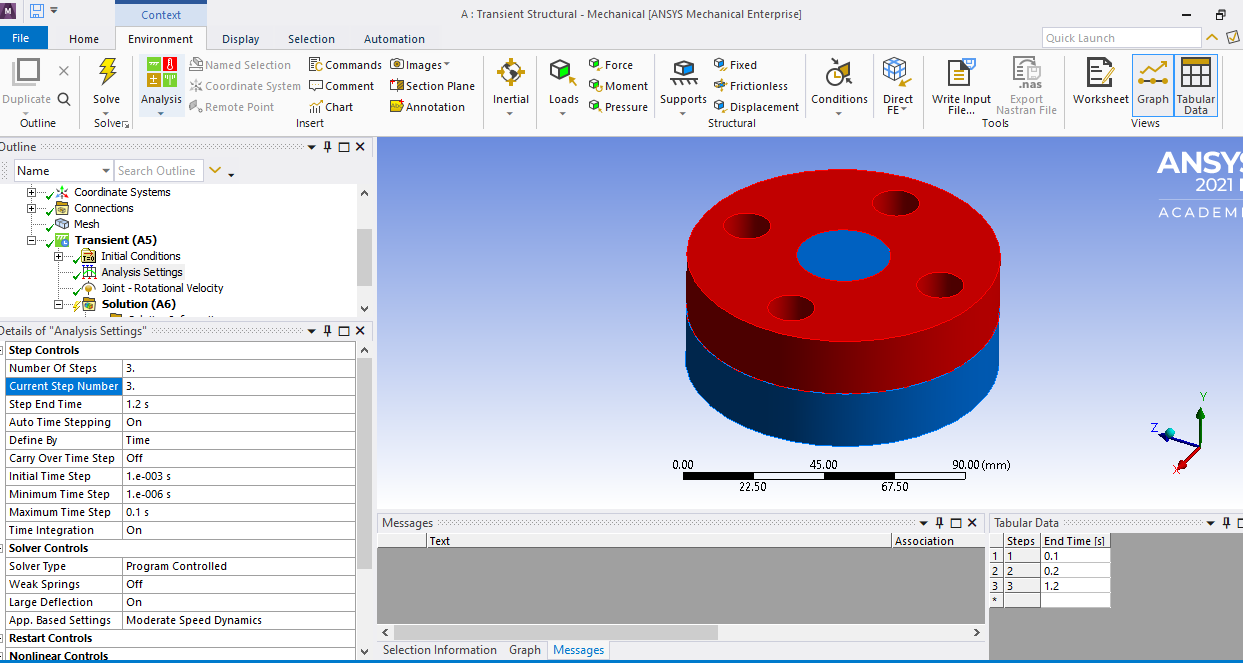Click the outline search magnifier icon

[x=64, y=99]
